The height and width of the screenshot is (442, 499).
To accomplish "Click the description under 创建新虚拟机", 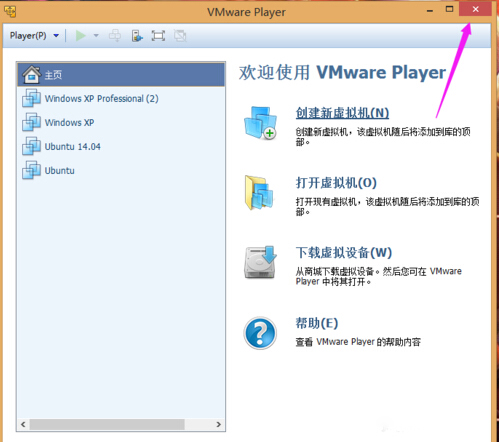I will pyautogui.click(x=383, y=137).
